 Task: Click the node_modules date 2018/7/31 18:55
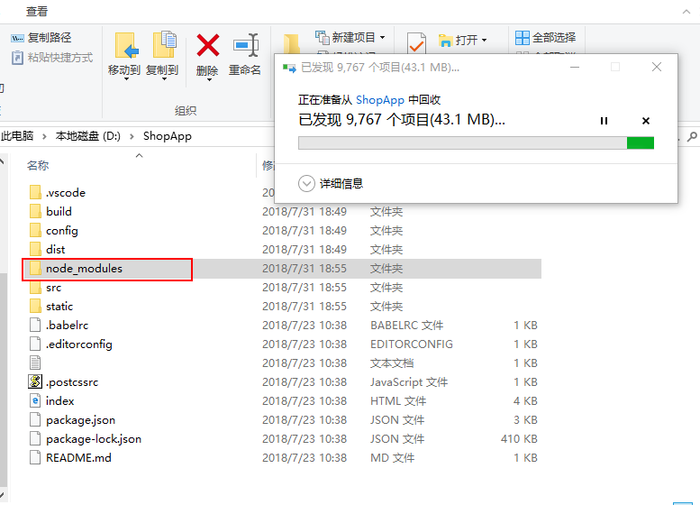pyautogui.click(x=304, y=268)
